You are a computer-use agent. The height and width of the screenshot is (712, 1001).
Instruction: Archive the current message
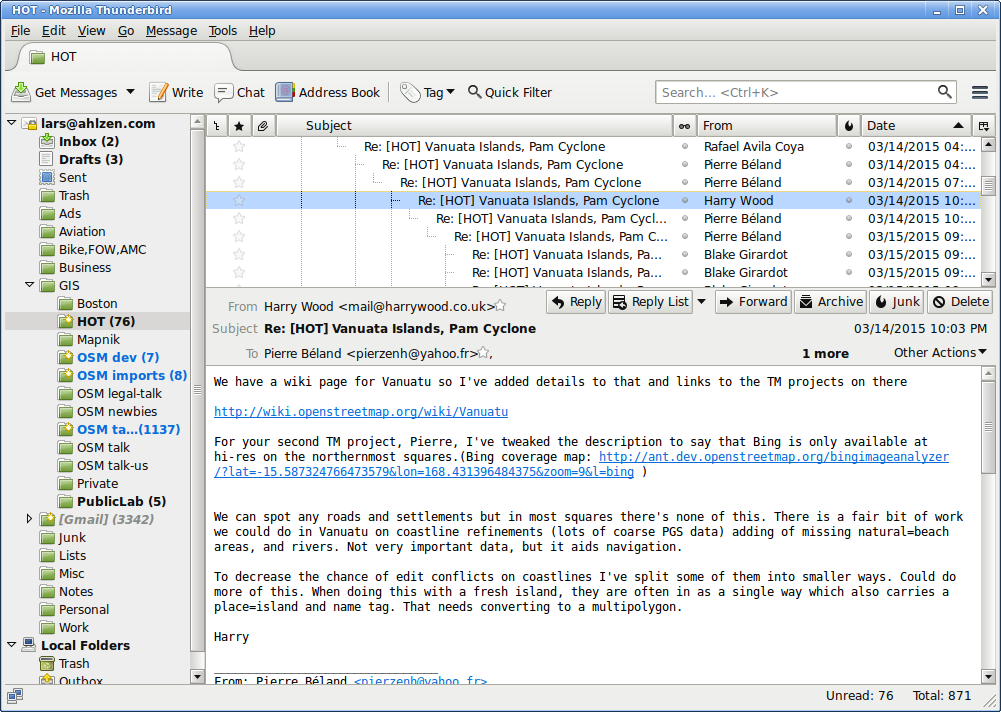[x=829, y=302]
